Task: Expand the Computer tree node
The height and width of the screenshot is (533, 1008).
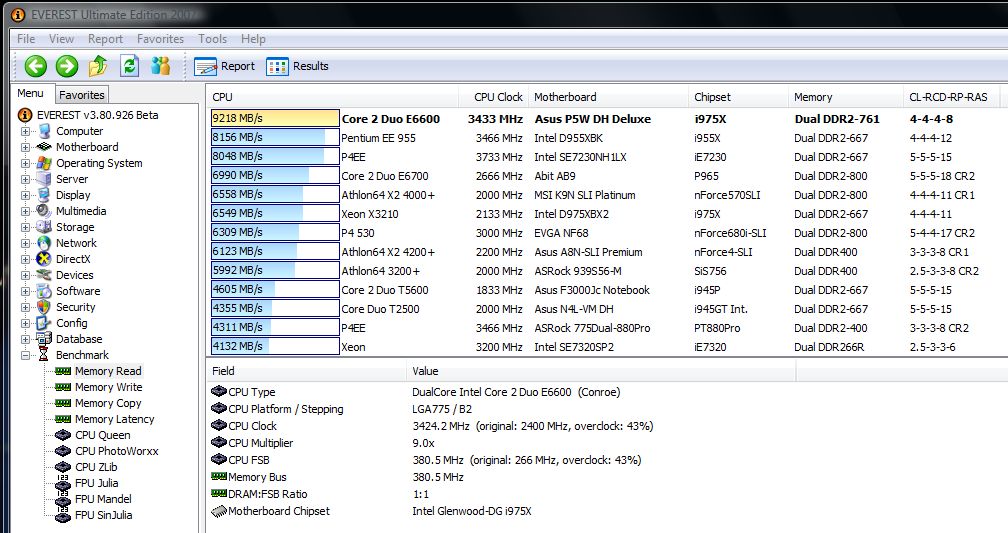Action: [25, 131]
